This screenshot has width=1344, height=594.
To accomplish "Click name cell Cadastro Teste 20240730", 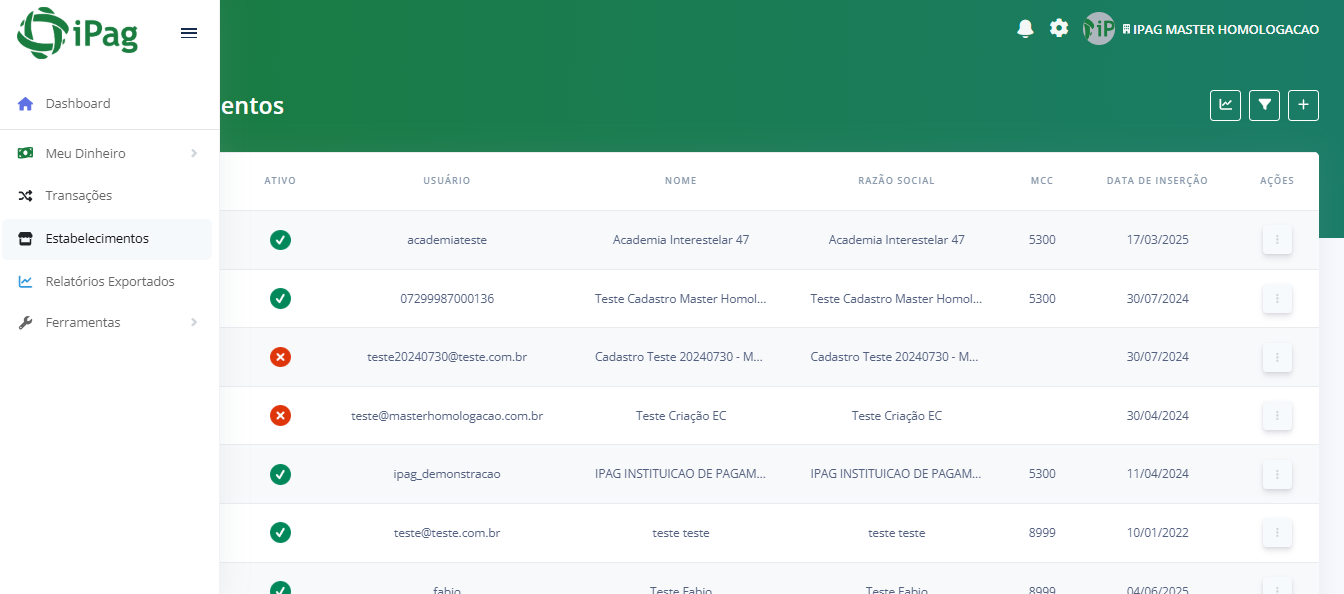I will [x=681, y=357].
